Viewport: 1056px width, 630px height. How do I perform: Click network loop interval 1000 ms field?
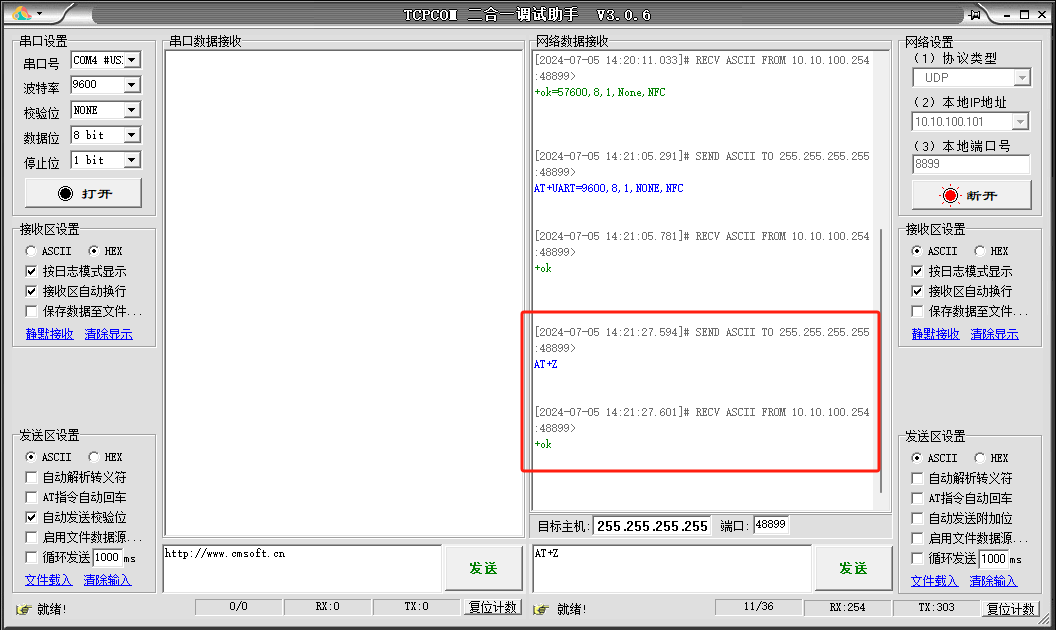pyautogui.click(x=993, y=559)
